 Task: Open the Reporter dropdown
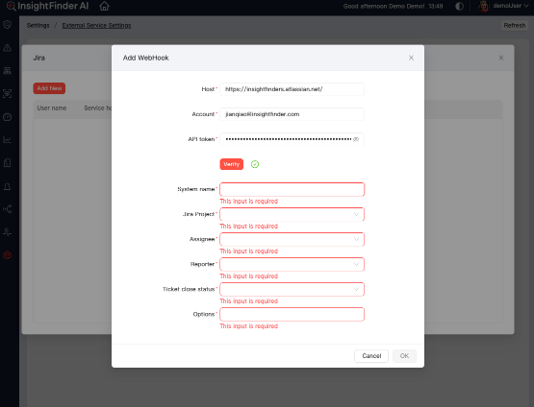click(292, 264)
